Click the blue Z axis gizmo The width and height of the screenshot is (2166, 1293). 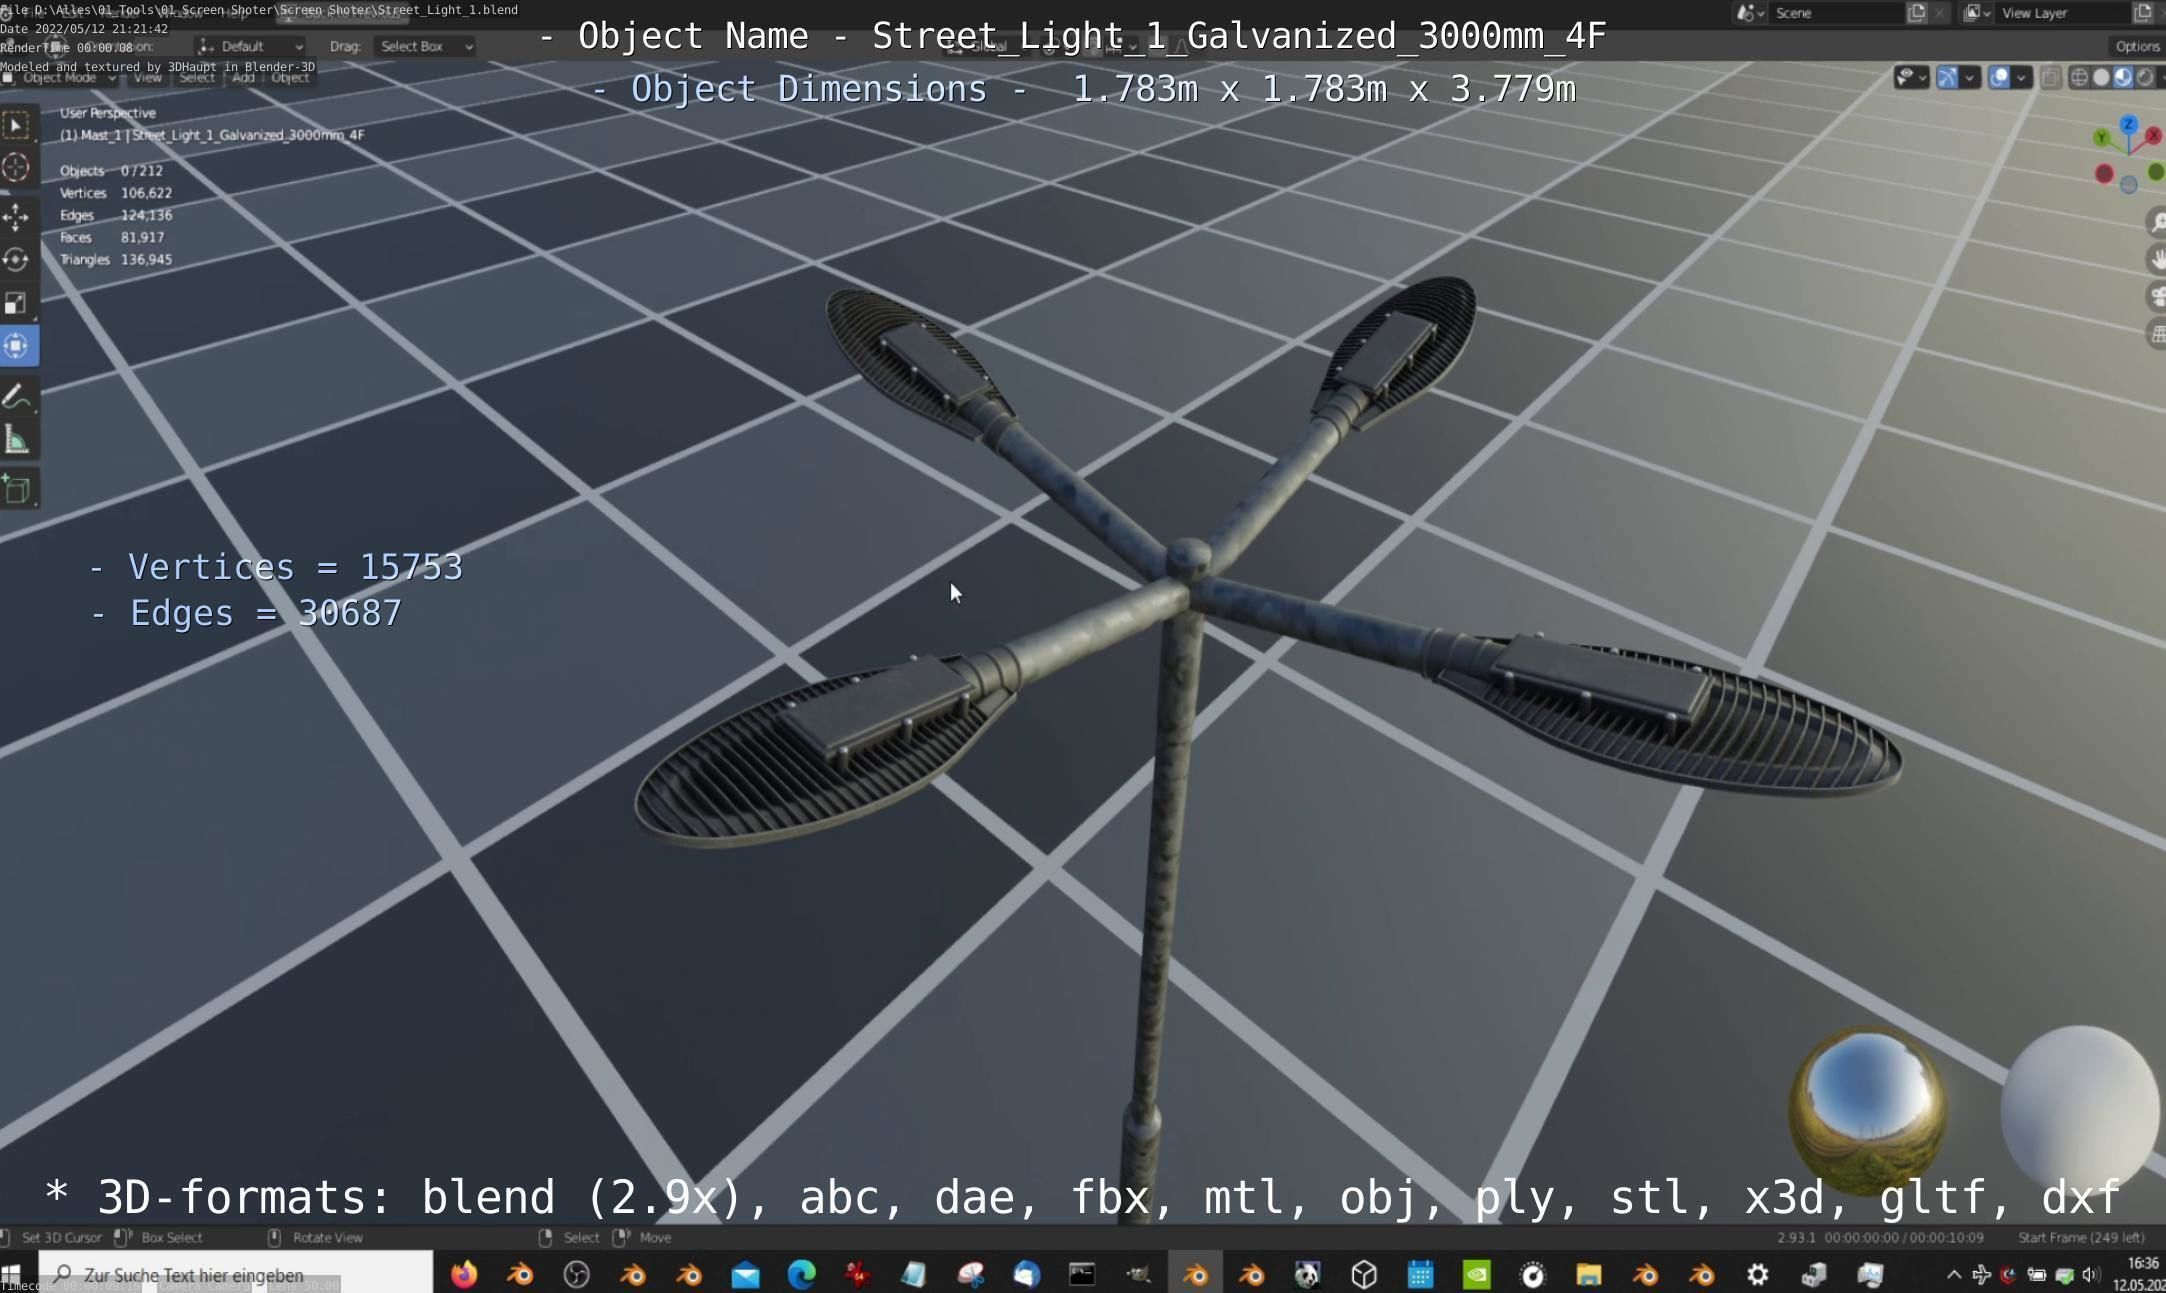click(x=2128, y=124)
